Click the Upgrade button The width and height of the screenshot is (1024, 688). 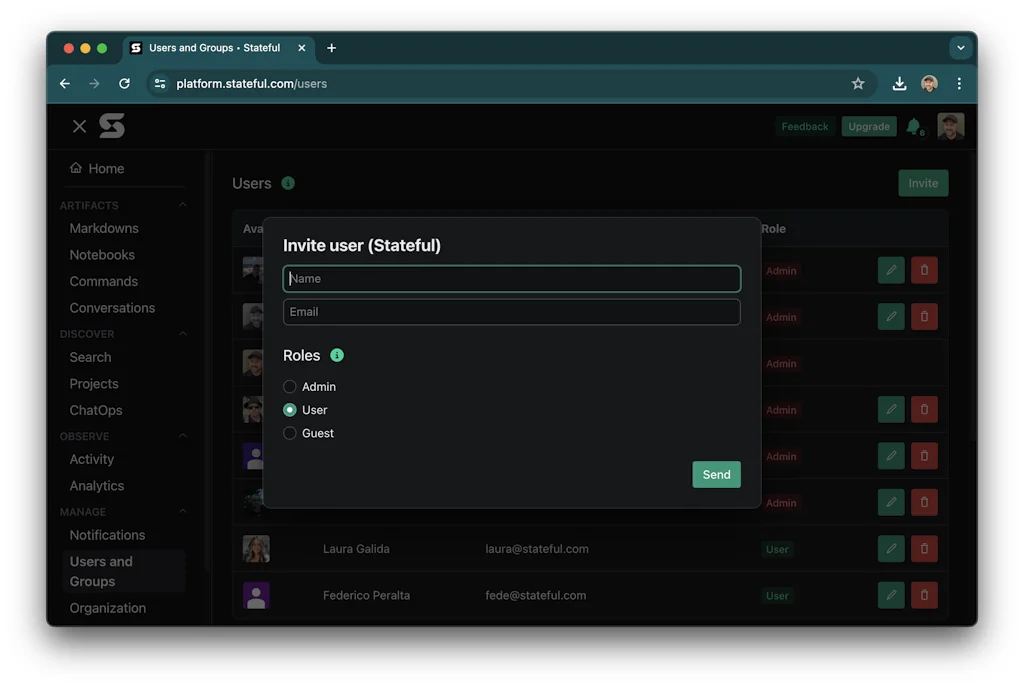[868, 126]
